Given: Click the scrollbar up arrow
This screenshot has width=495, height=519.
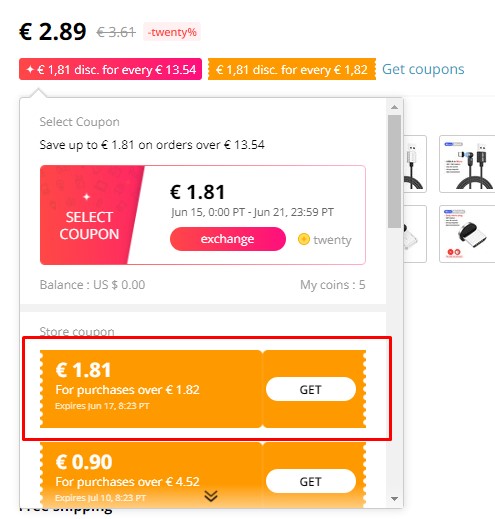Looking at the screenshot, I should (x=394, y=107).
